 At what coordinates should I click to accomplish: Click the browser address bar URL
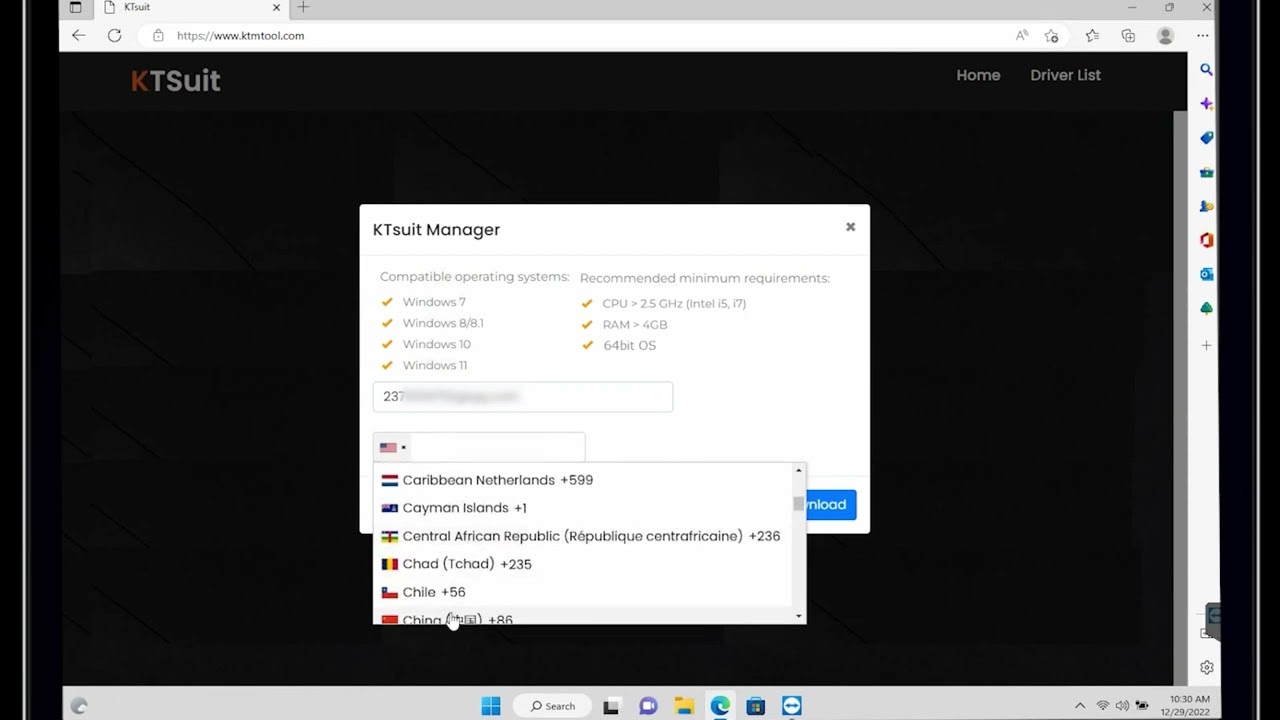coord(240,35)
